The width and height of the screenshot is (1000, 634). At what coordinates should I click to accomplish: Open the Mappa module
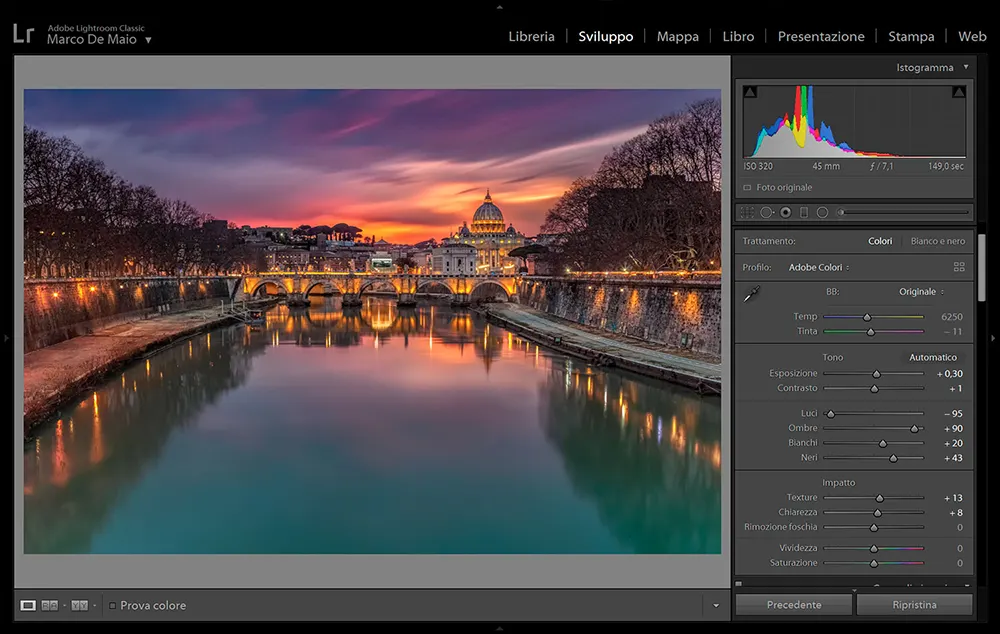(x=677, y=36)
